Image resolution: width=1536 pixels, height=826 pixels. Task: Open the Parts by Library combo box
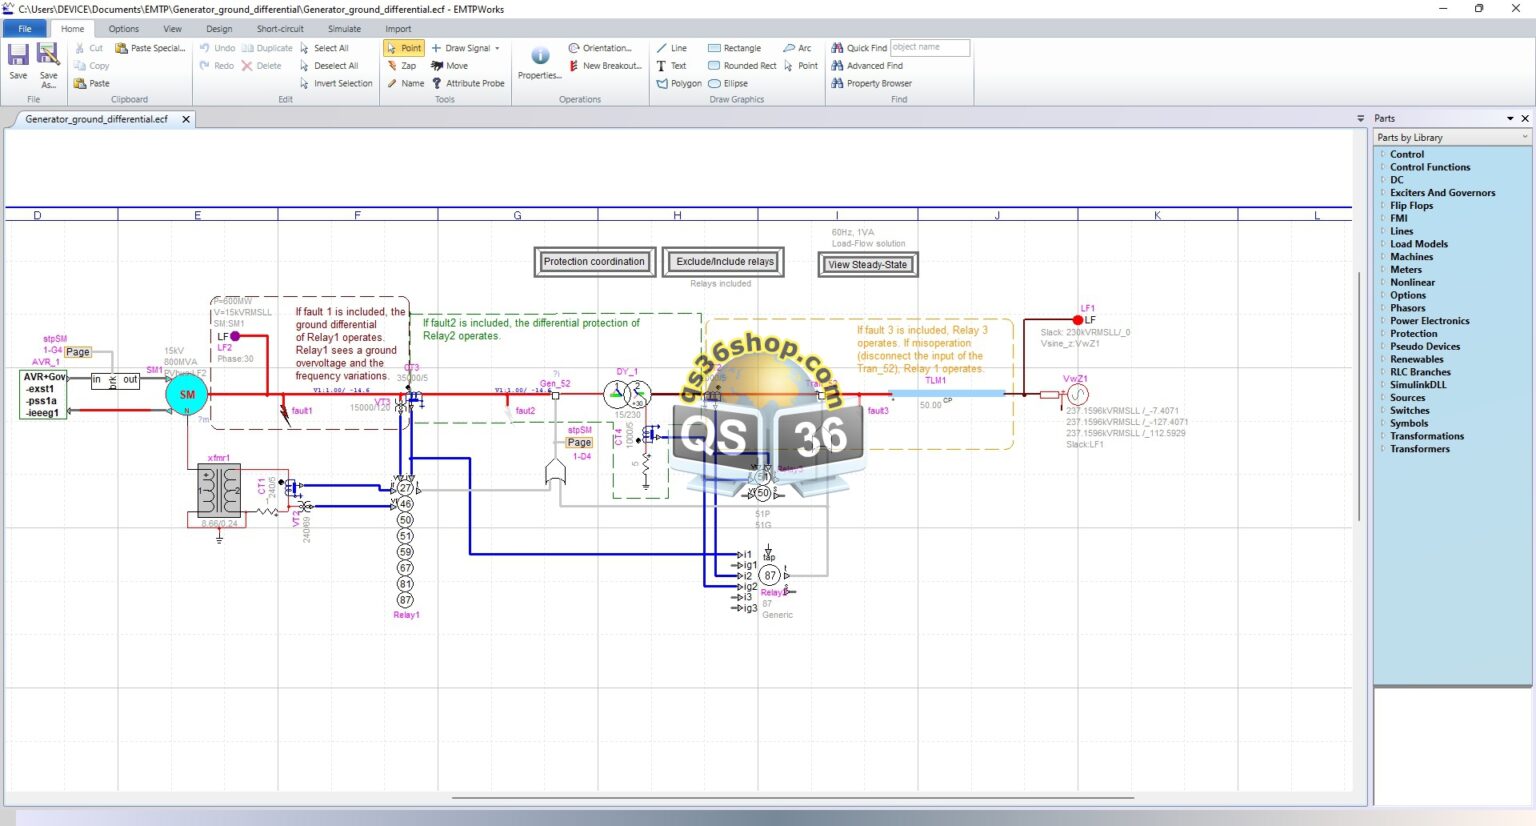(x=1451, y=136)
